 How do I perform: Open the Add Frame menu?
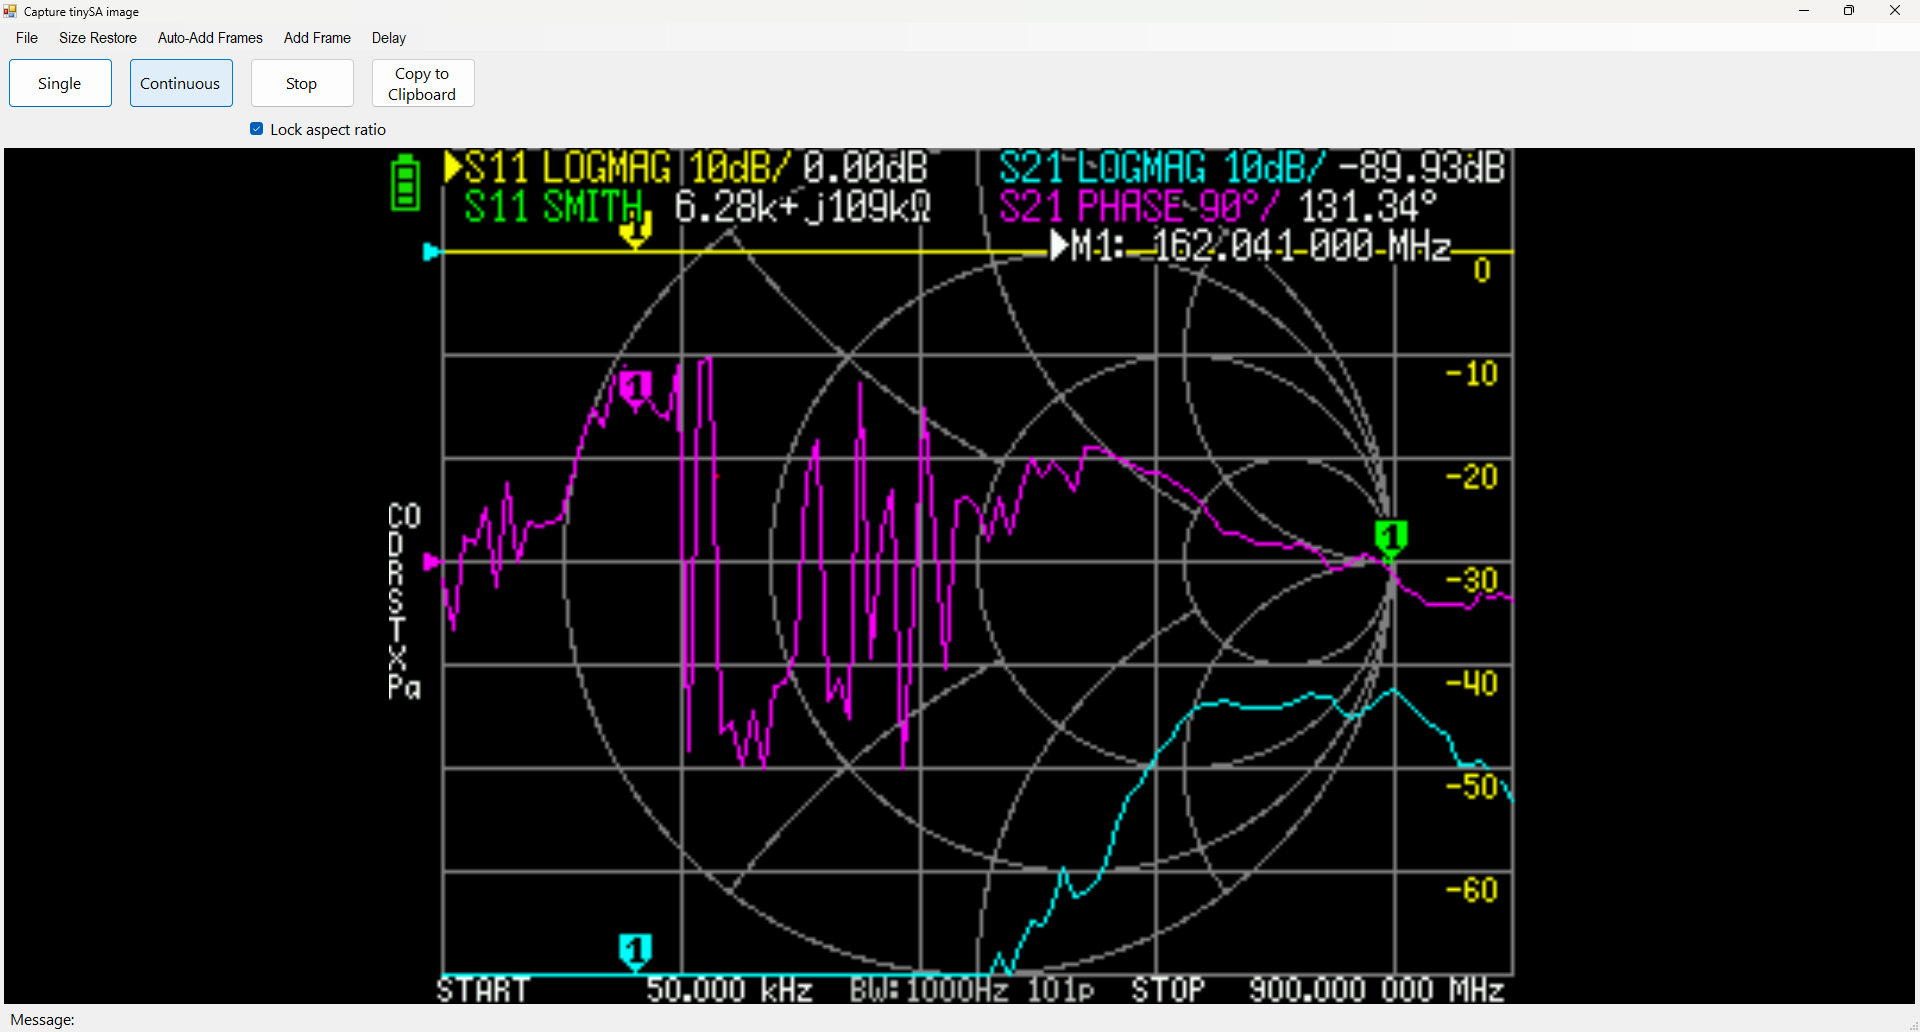tap(317, 38)
